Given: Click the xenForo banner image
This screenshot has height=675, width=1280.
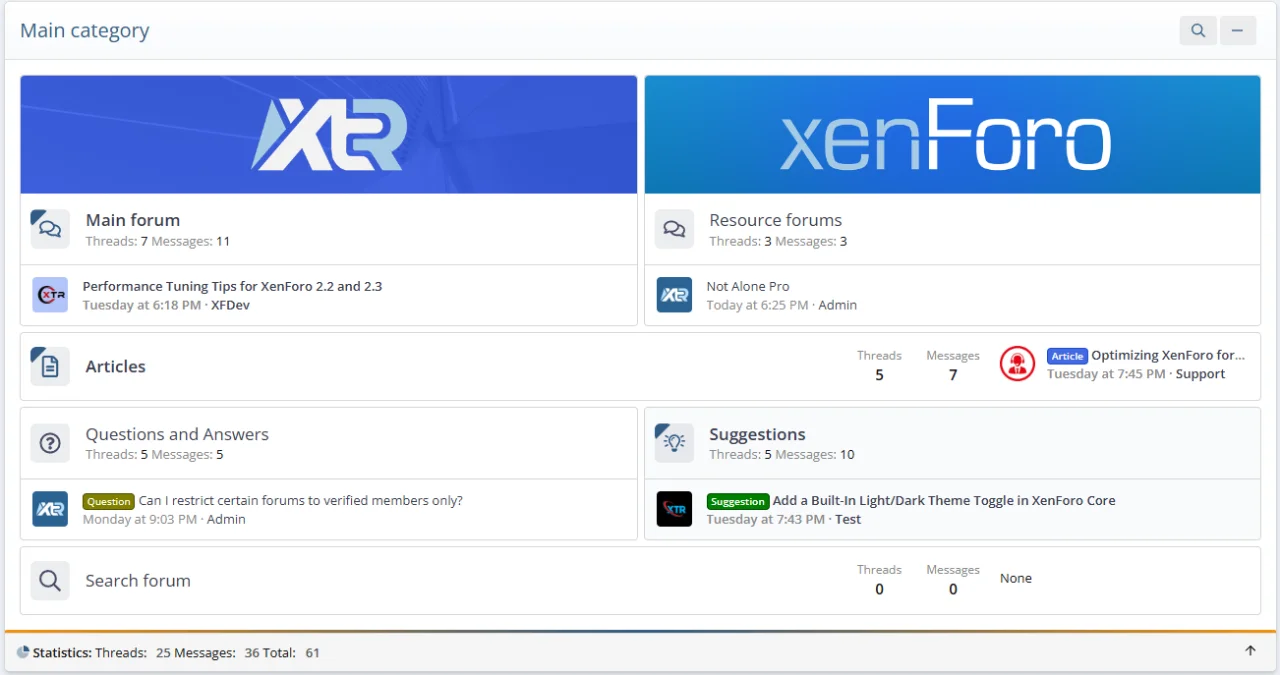Looking at the screenshot, I should 952,135.
